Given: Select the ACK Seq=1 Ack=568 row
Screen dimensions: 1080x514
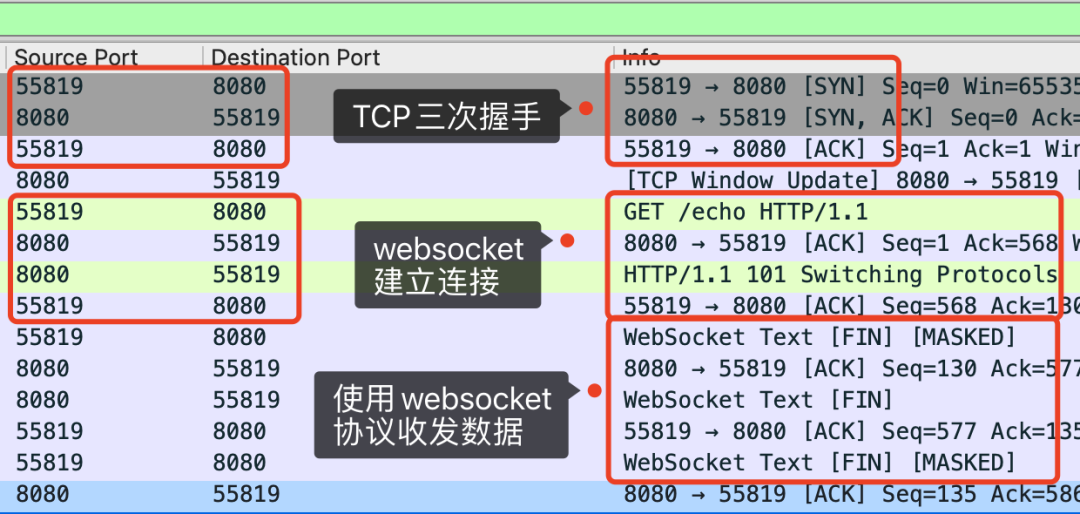Looking at the screenshot, I should (x=540, y=243).
